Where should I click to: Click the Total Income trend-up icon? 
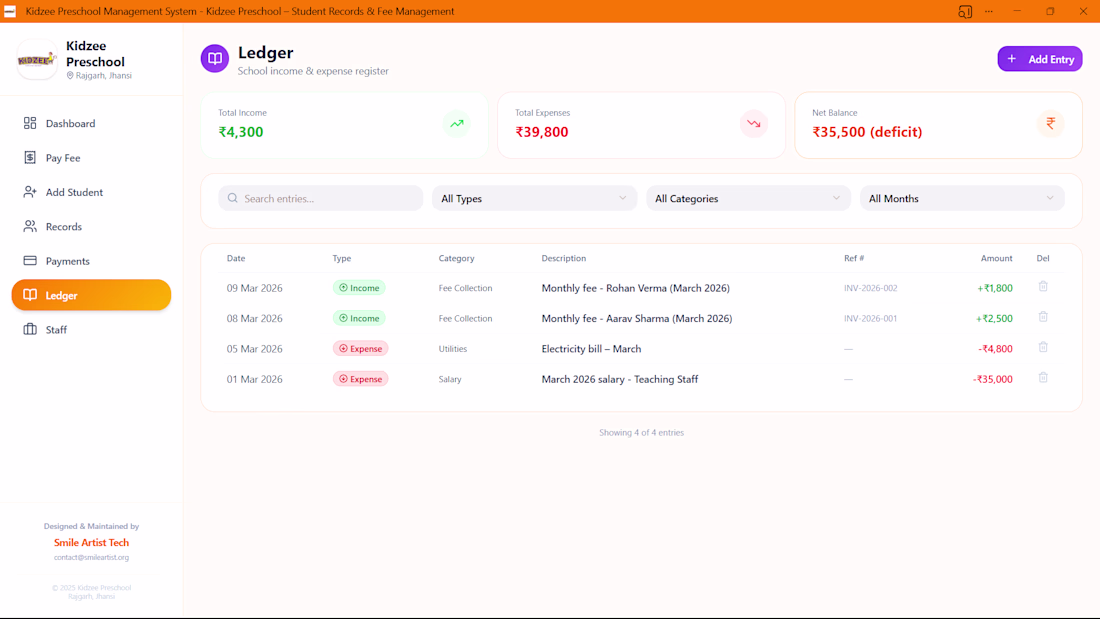pyautogui.click(x=457, y=124)
